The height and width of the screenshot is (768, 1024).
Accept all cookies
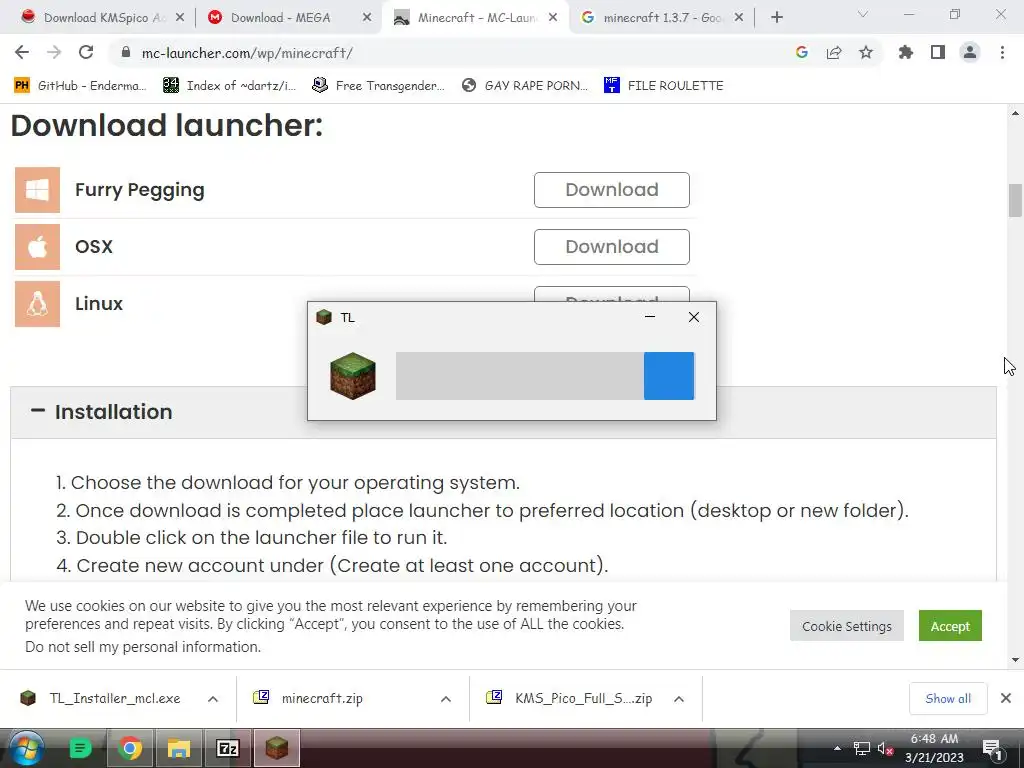[950, 626]
